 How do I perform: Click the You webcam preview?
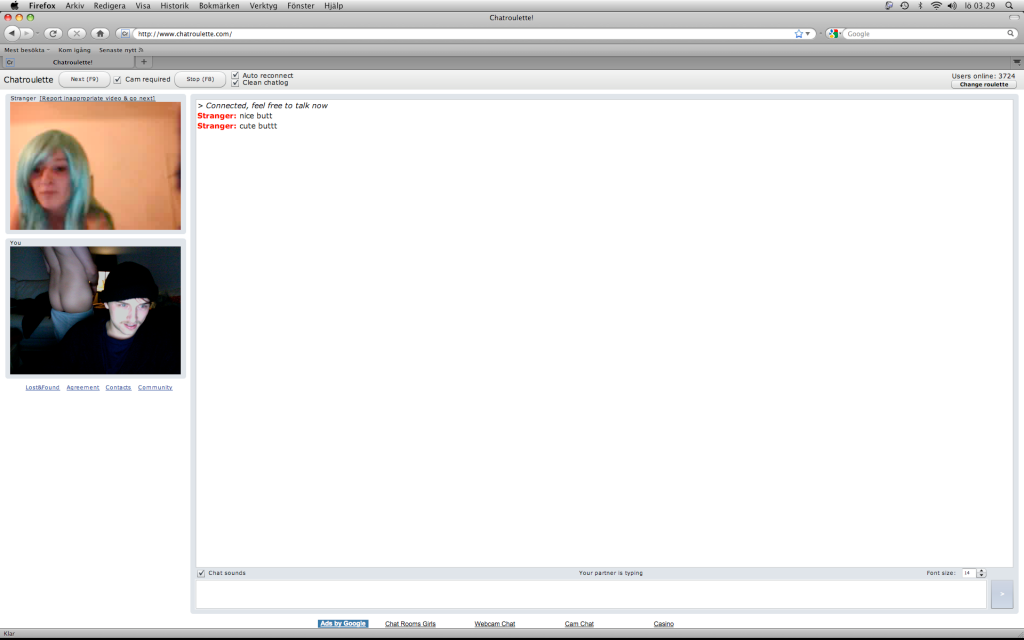tap(95, 310)
